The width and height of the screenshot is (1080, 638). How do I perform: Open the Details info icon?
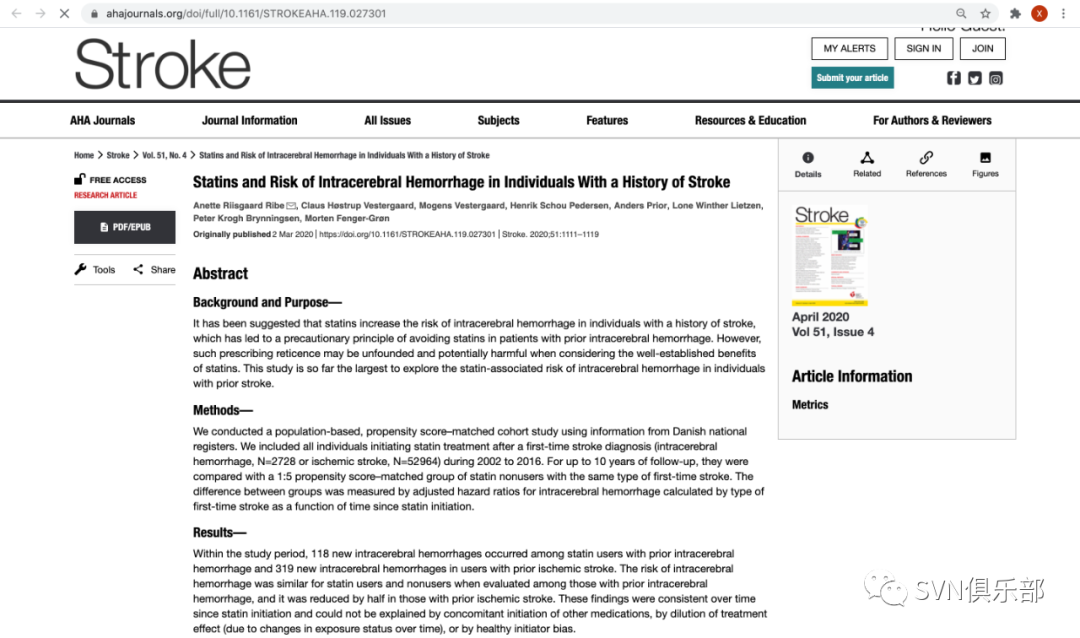tap(808, 158)
